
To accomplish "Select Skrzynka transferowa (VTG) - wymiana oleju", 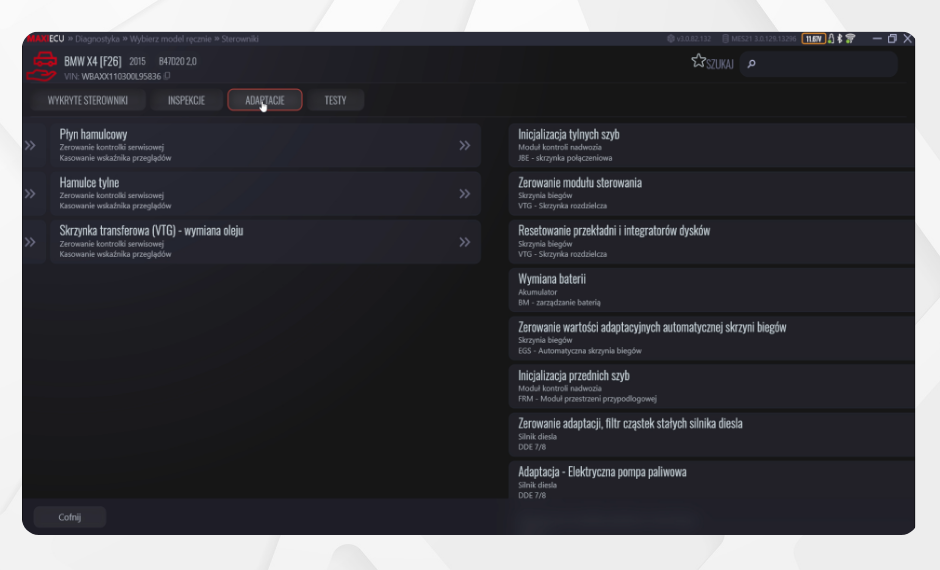I will 266,242.
